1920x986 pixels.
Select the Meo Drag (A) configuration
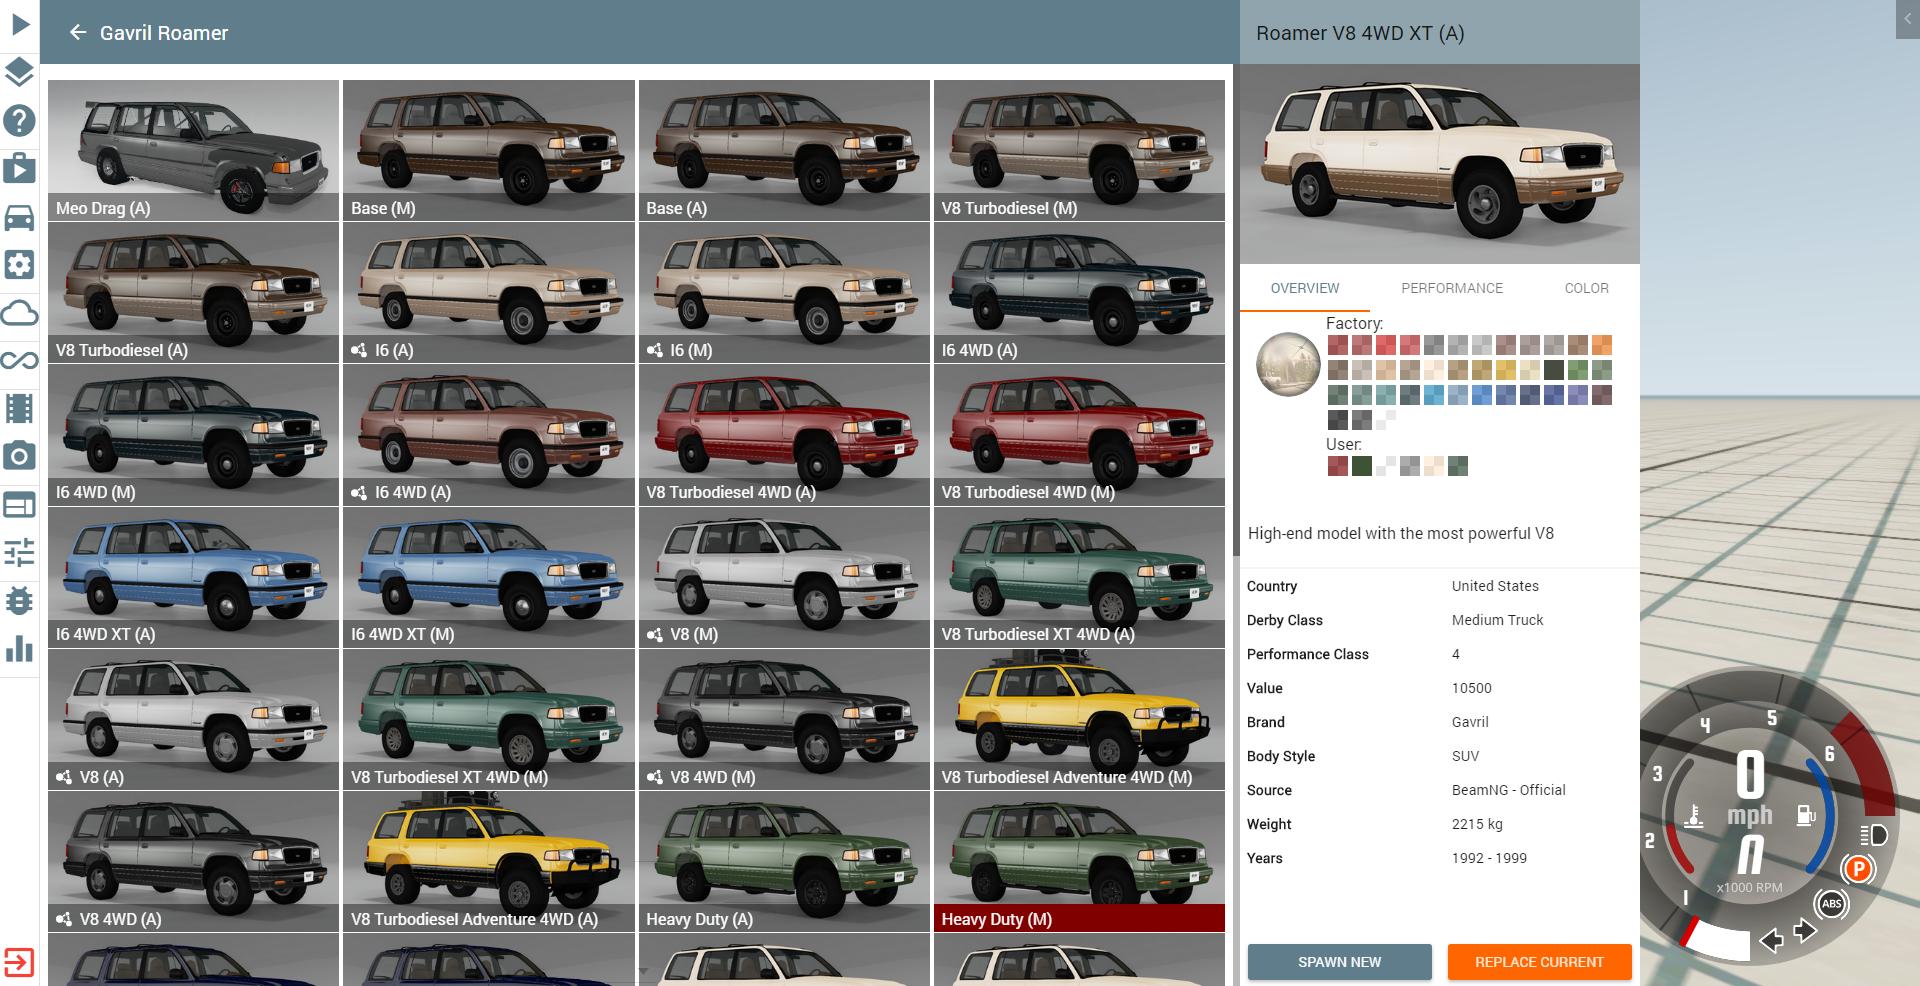click(x=193, y=150)
